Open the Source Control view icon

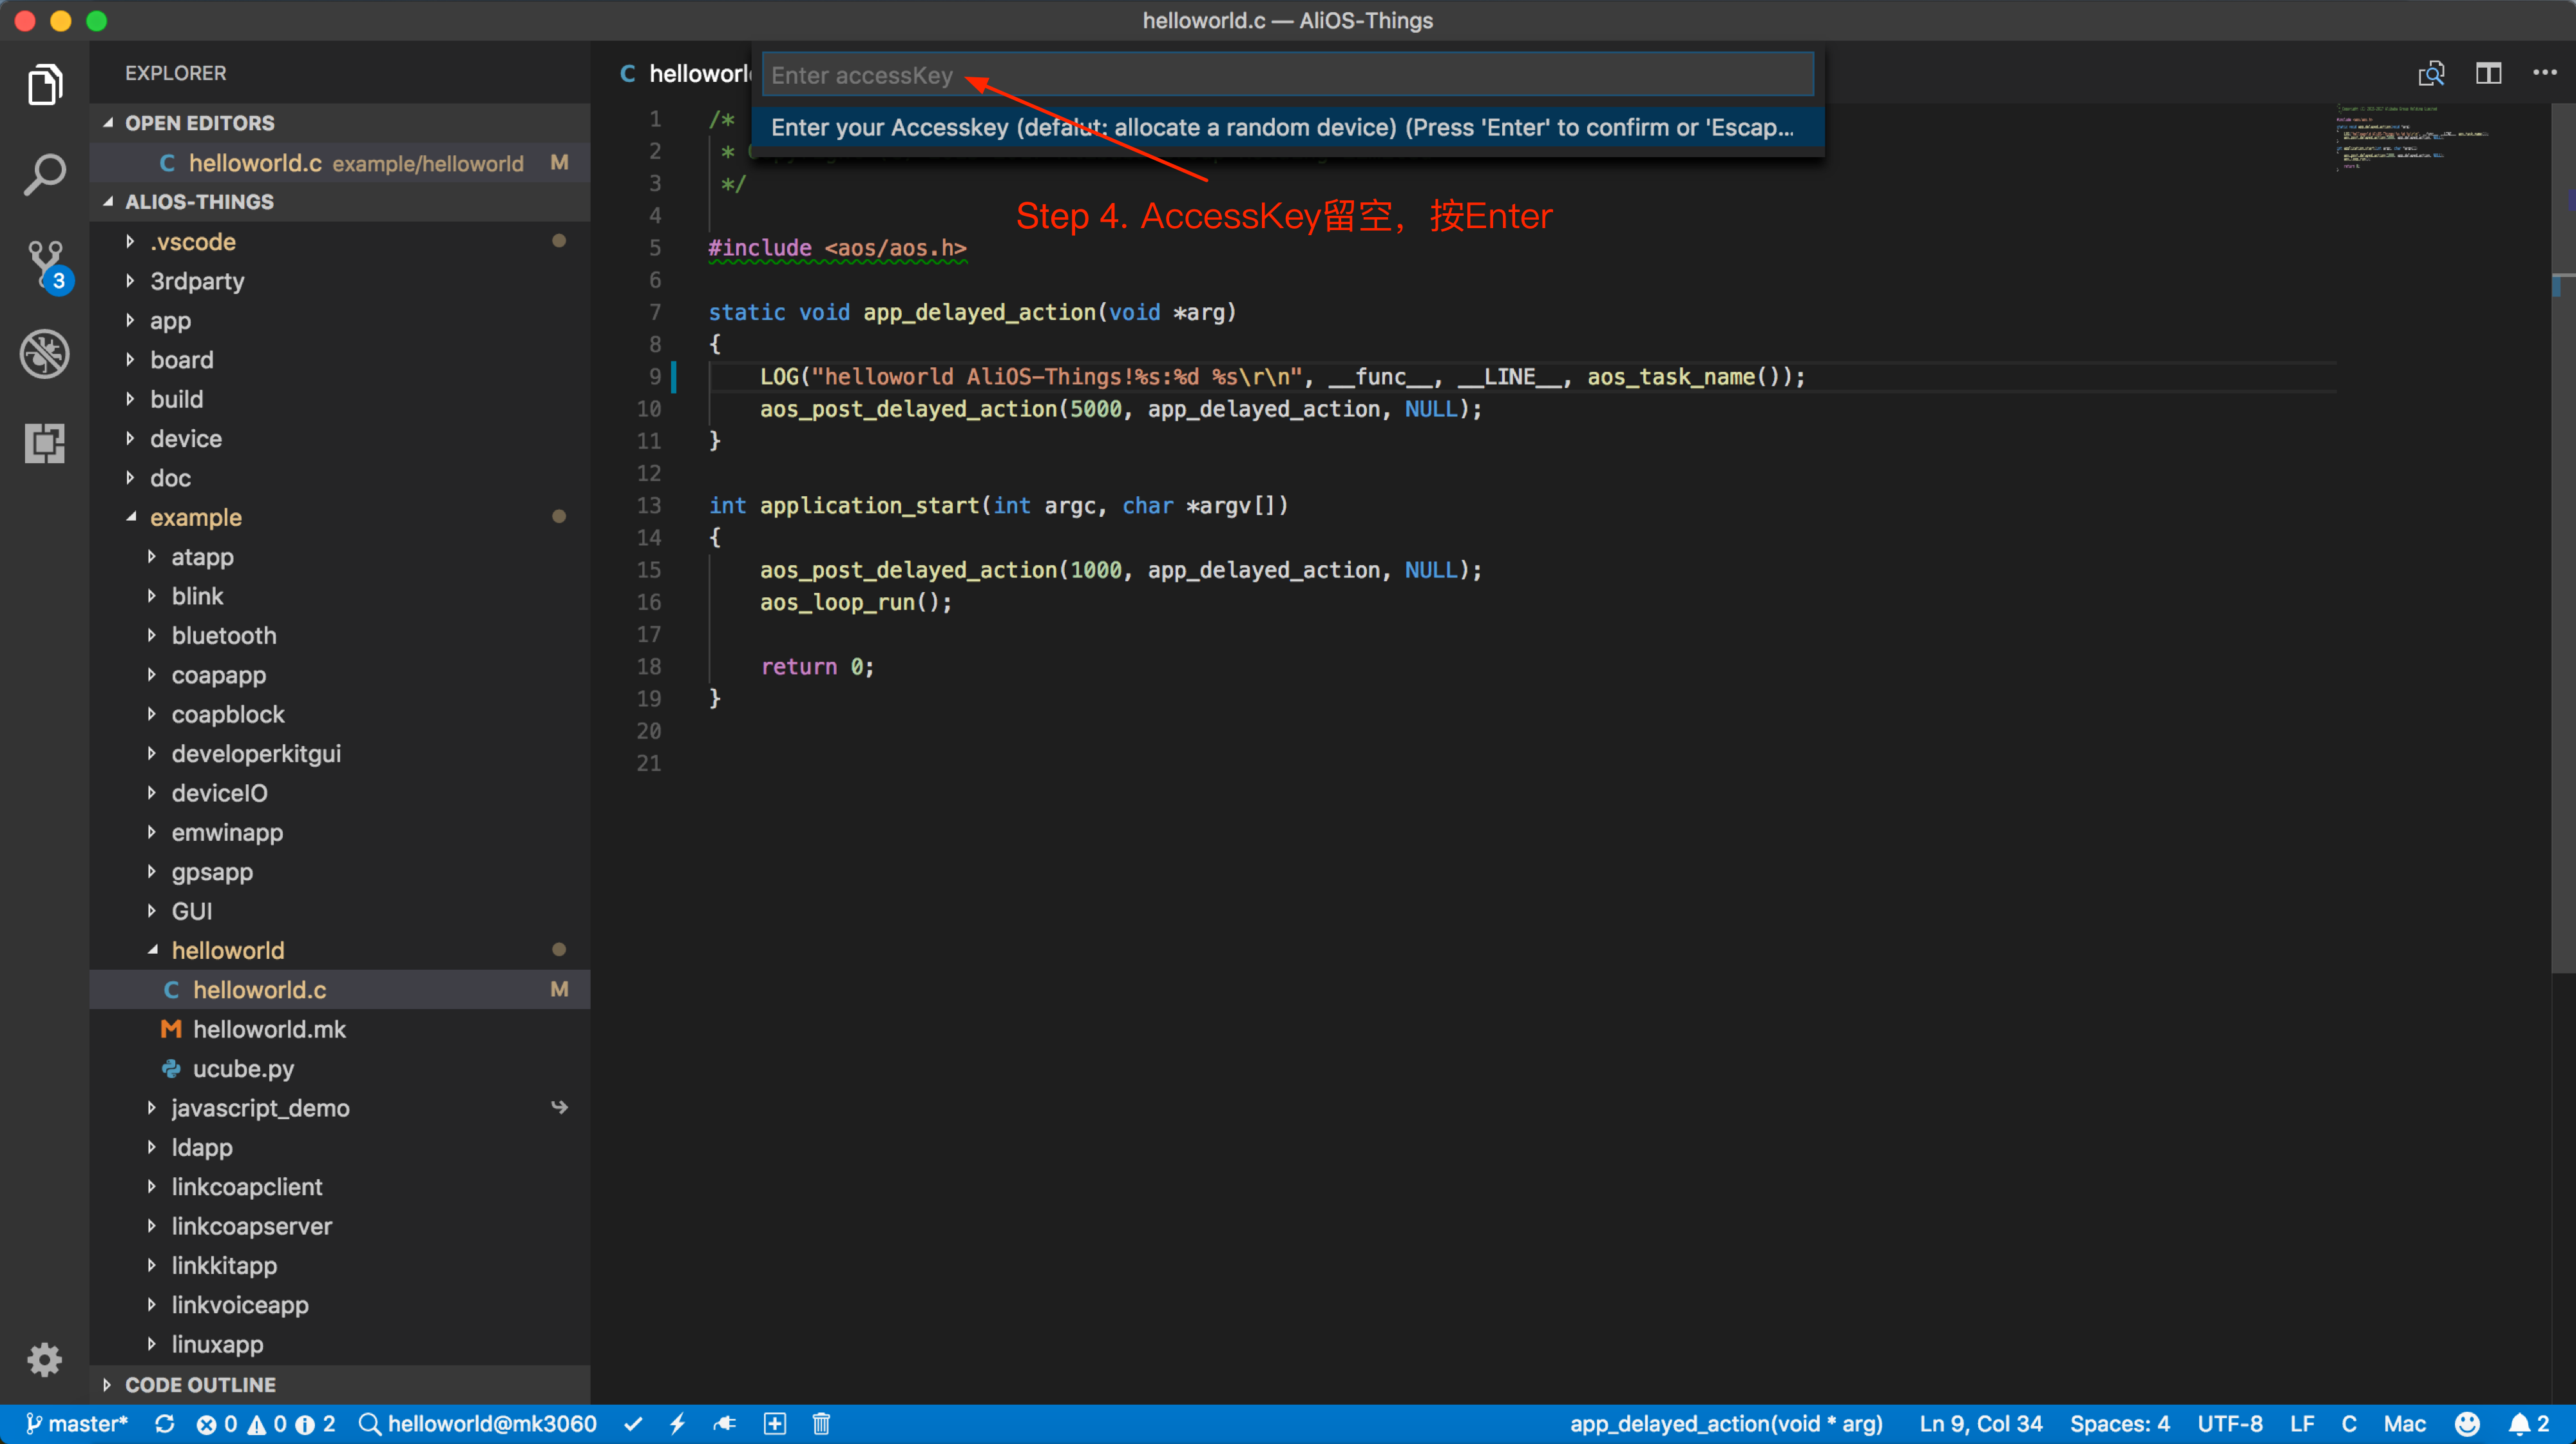[44, 264]
